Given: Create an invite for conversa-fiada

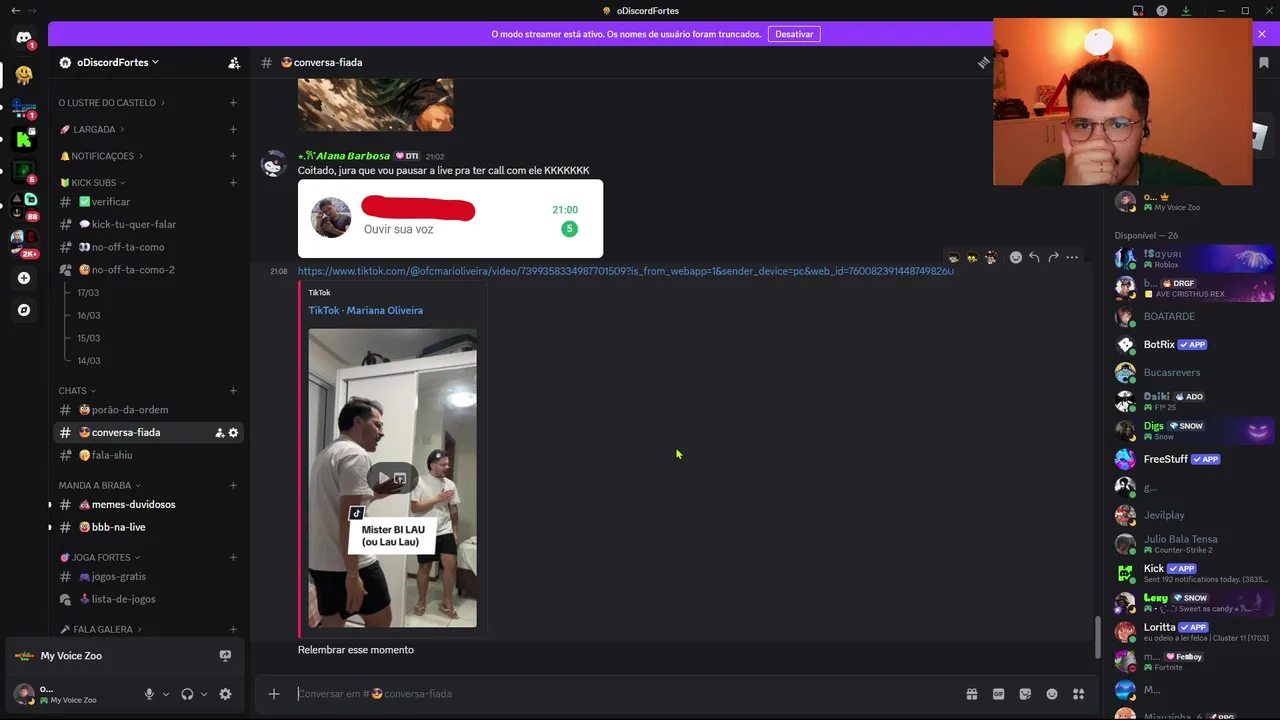Looking at the screenshot, I should click(x=219, y=433).
